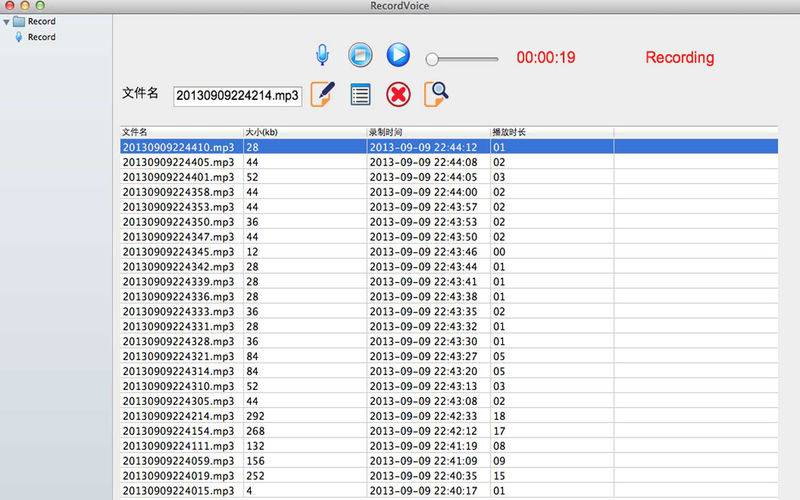
Task: Select row 20130909224401.mp3
Action: [x=449, y=177]
